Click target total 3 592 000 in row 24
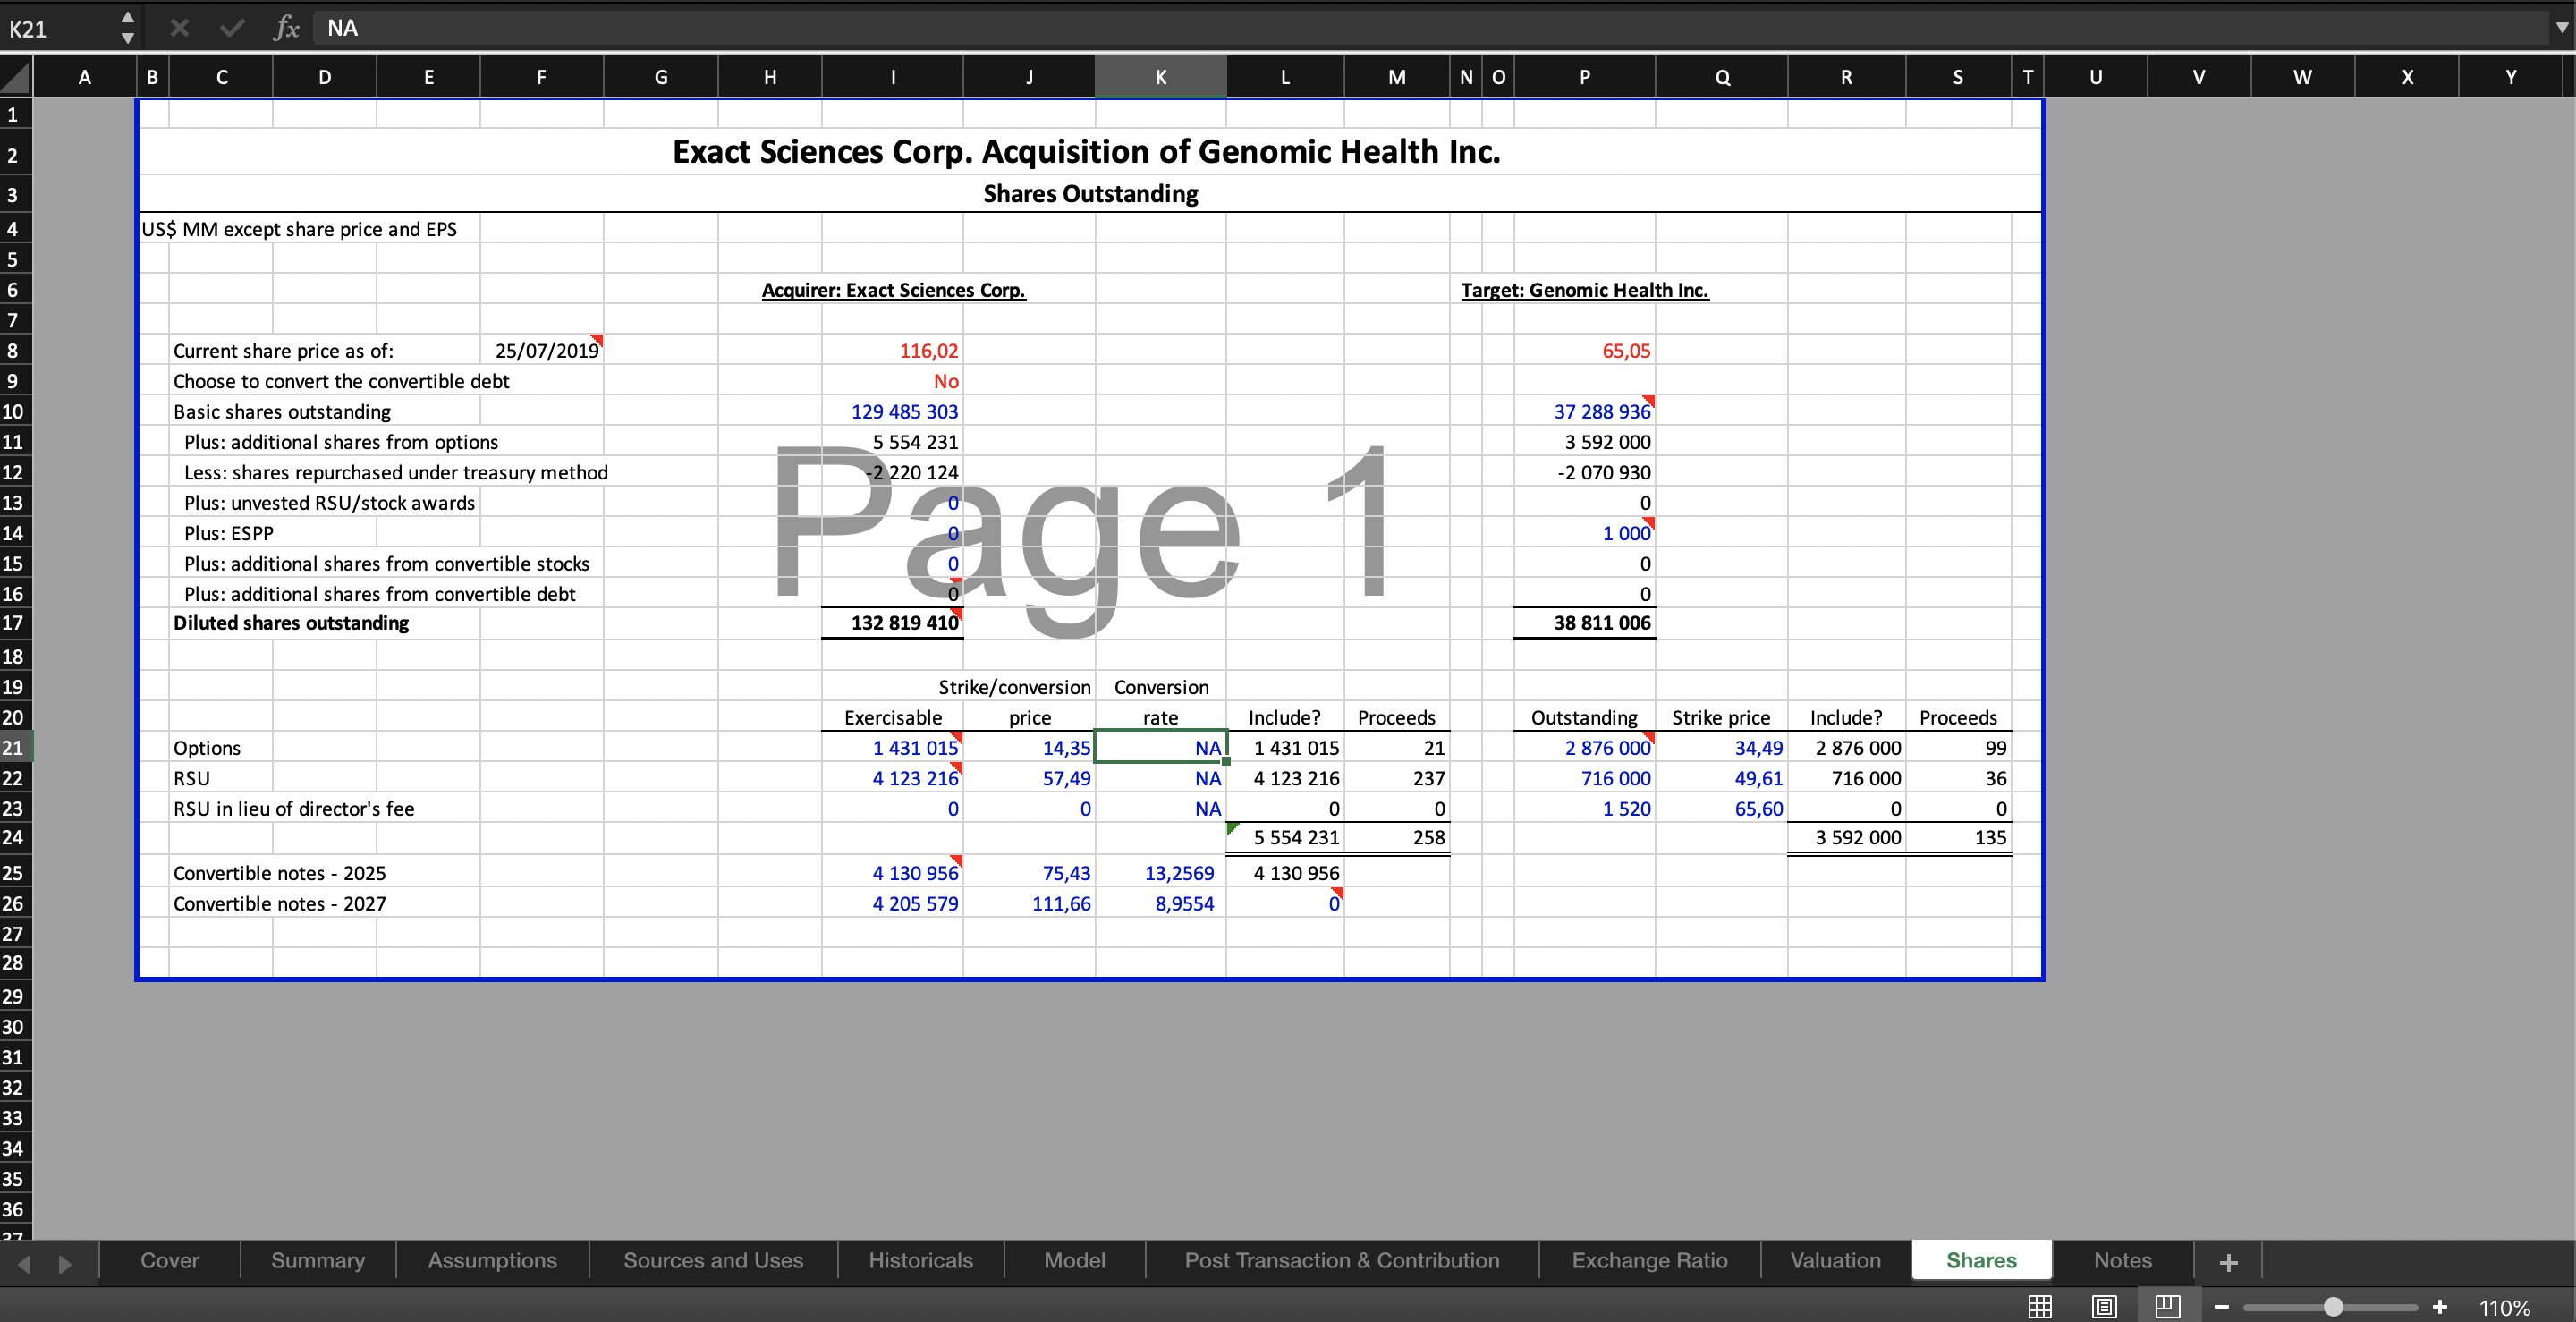The image size is (2576, 1322). [x=1846, y=837]
